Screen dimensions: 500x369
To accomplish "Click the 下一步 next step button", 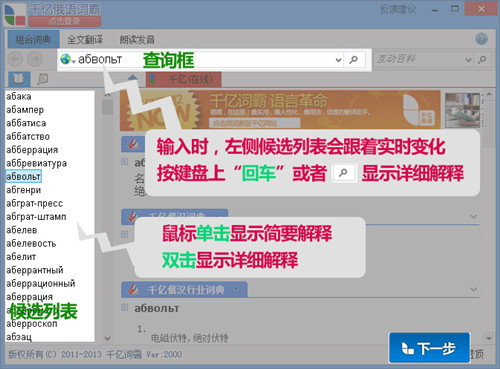I will coord(430,348).
